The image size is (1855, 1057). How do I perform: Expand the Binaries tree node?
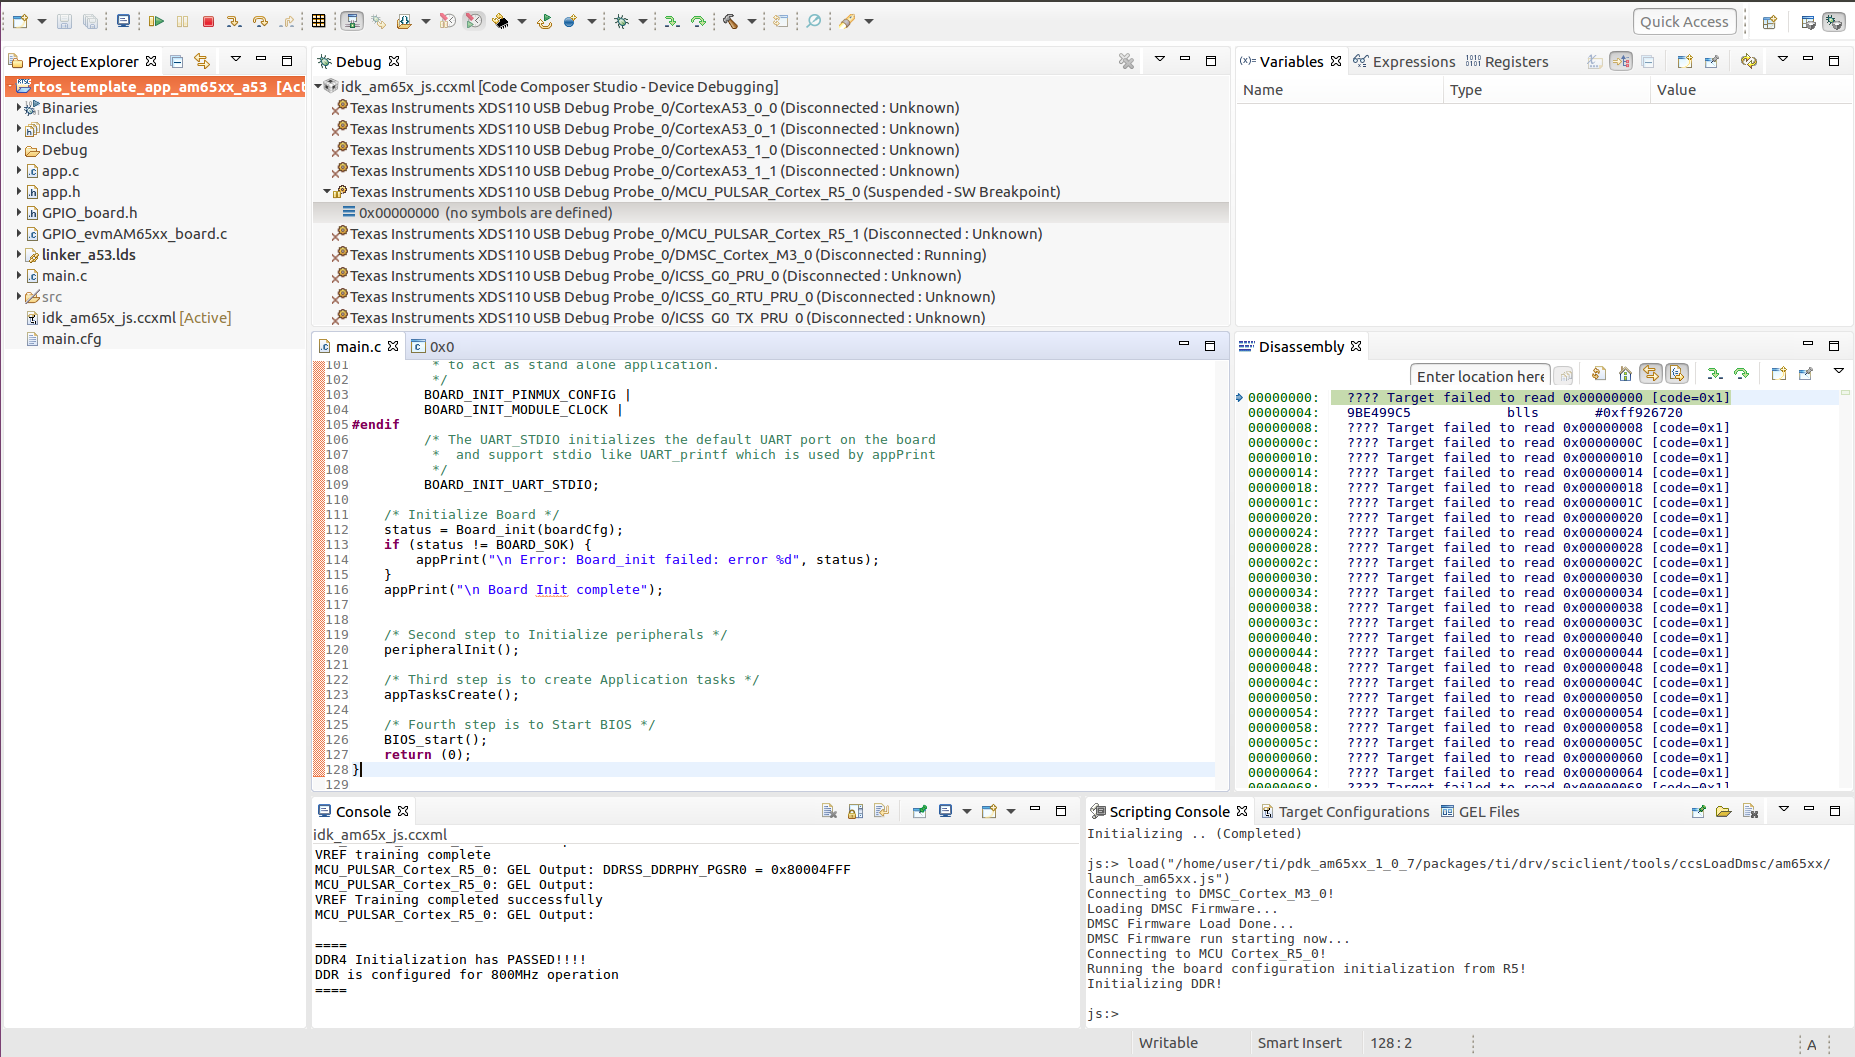click(19, 108)
